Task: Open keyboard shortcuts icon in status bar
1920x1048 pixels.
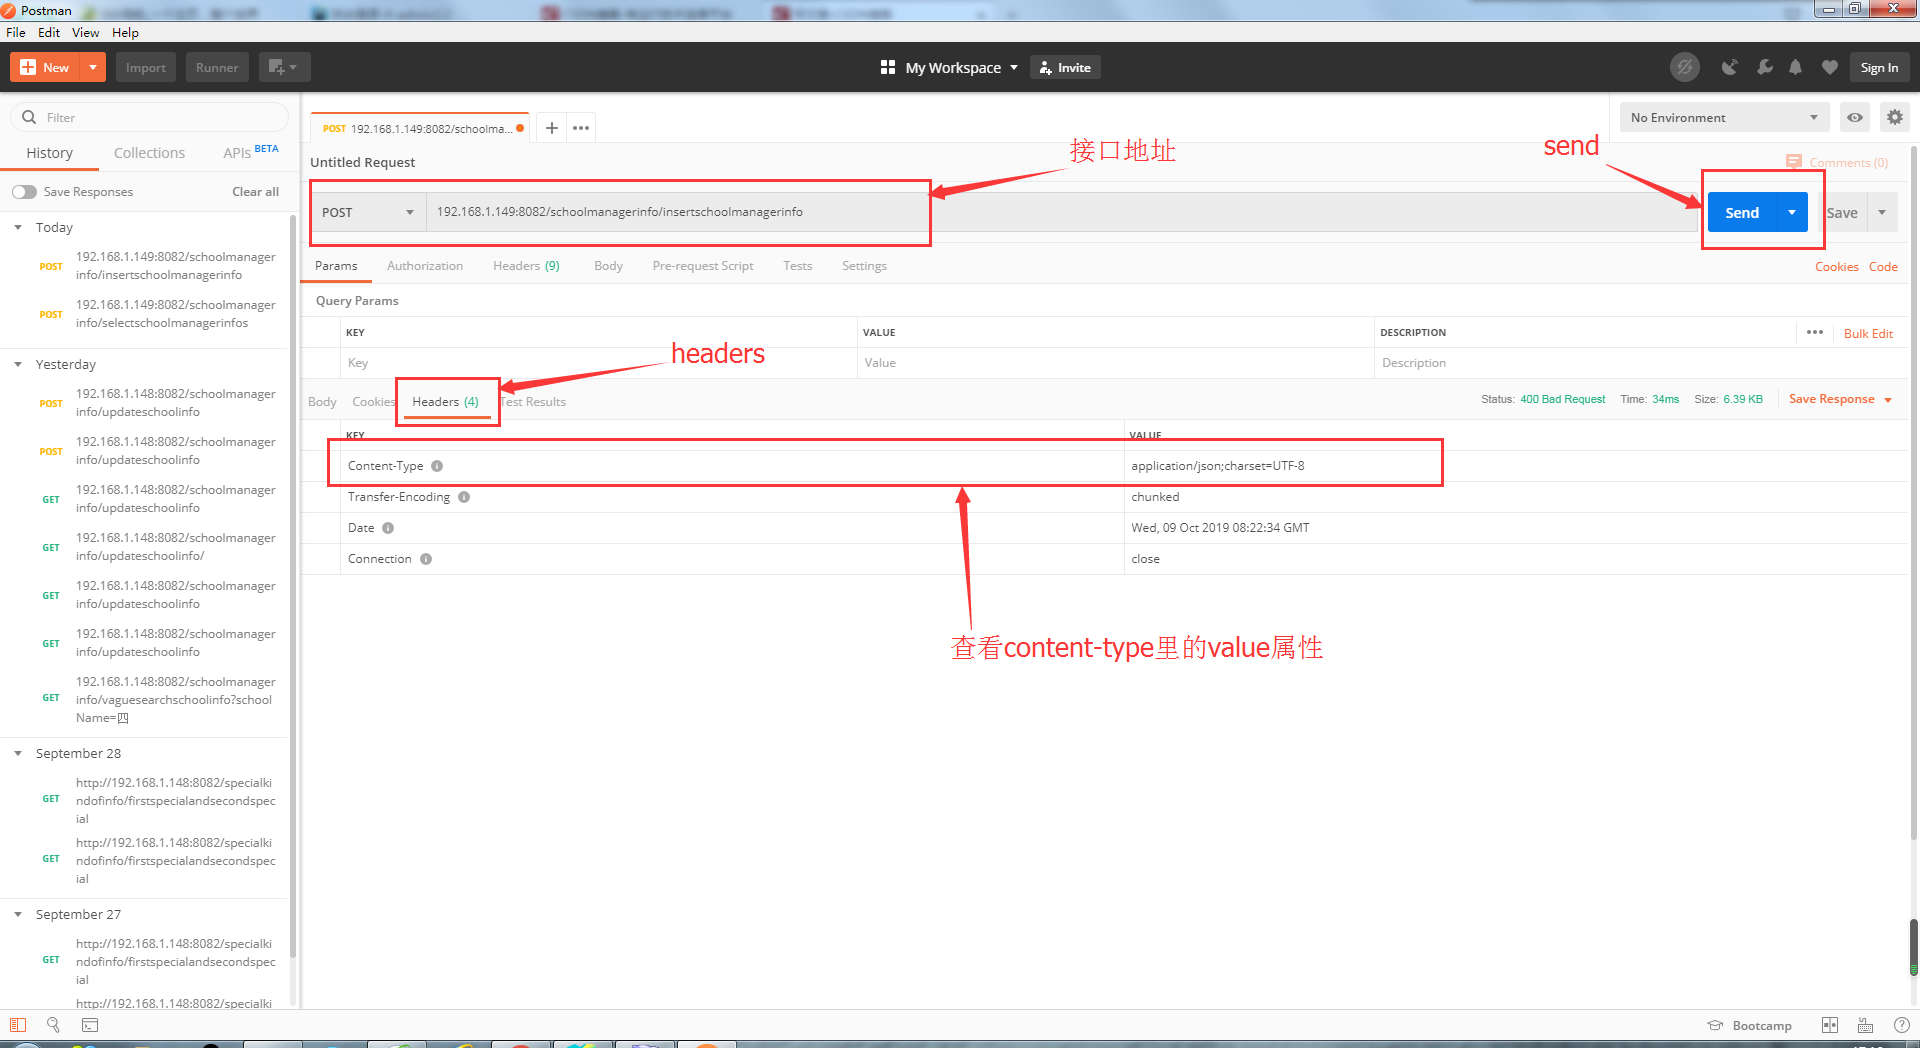Action: [1865, 1025]
